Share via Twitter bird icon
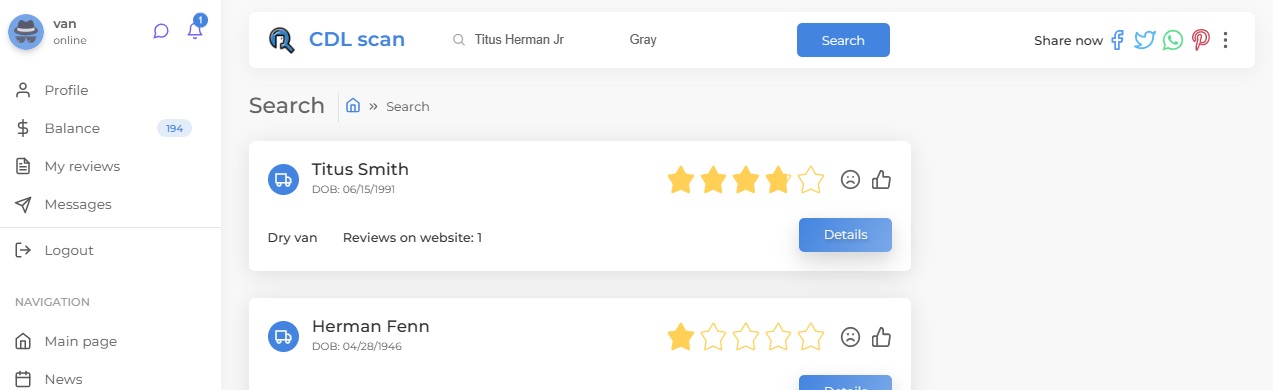The height and width of the screenshot is (390, 1273). tap(1145, 40)
